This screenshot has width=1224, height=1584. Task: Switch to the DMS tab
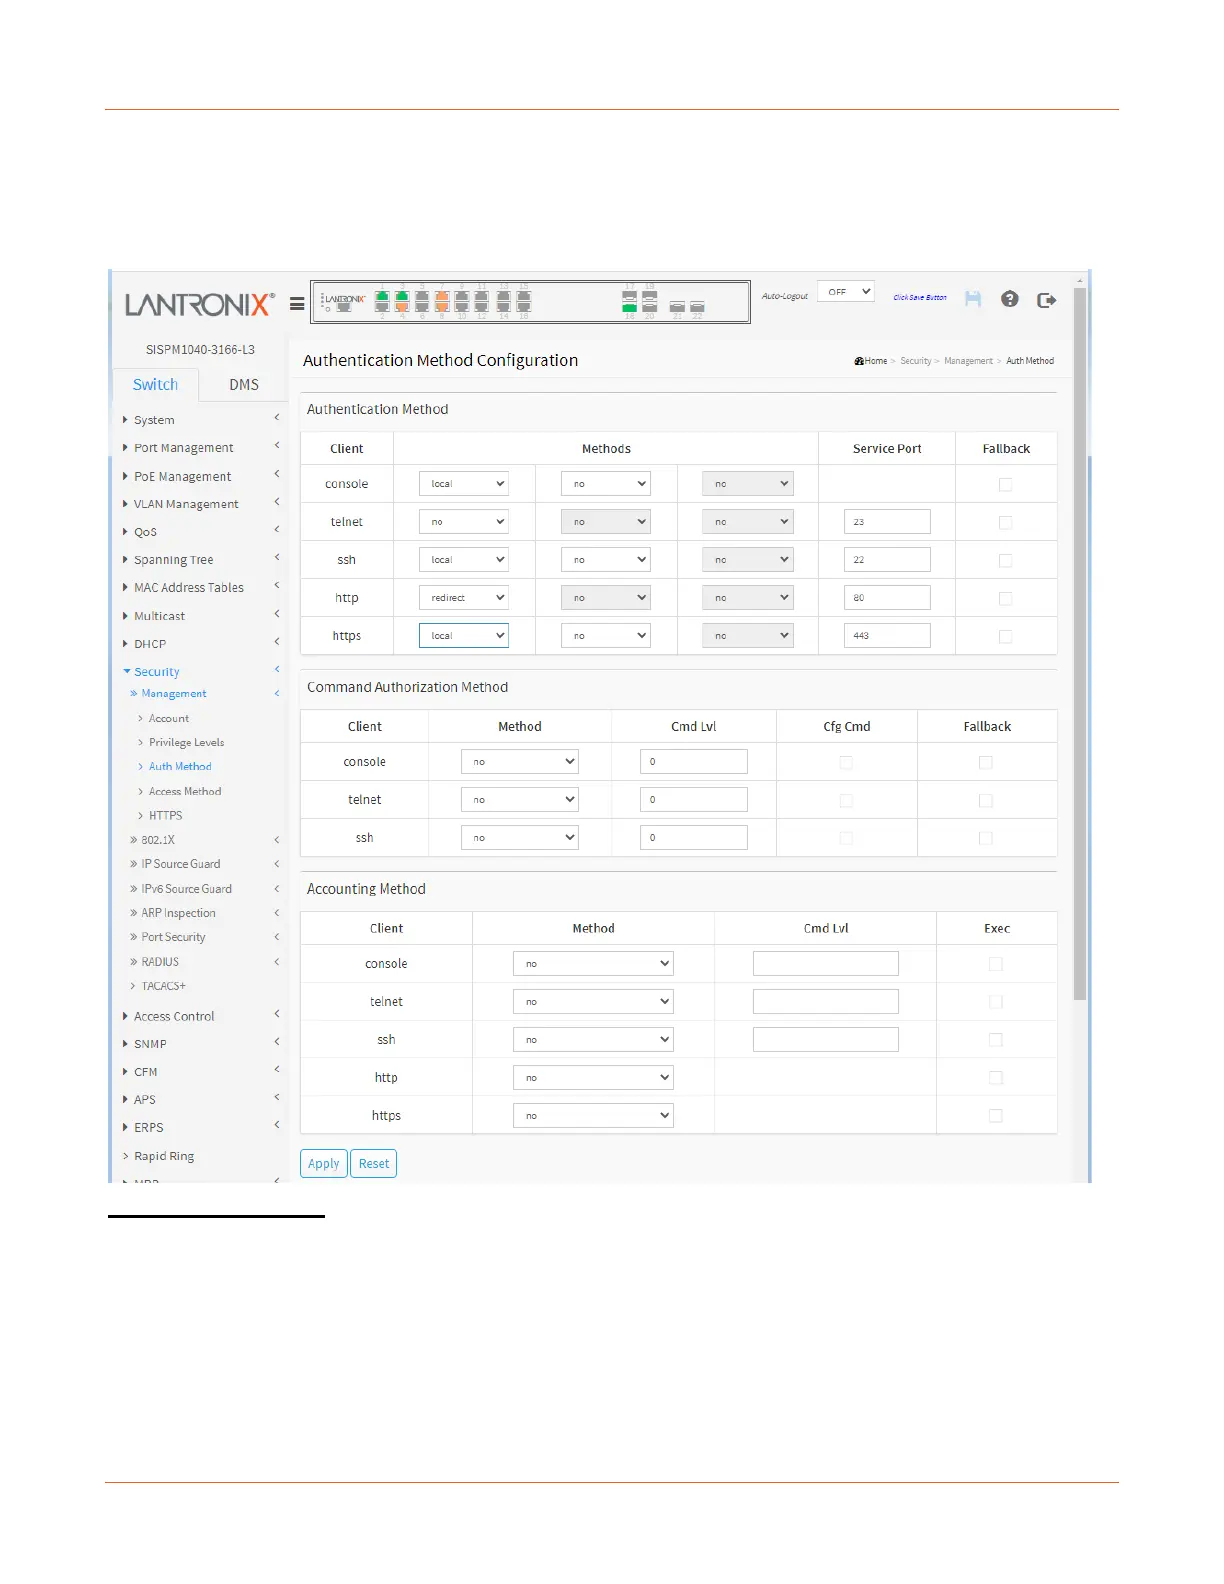click(244, 384)
